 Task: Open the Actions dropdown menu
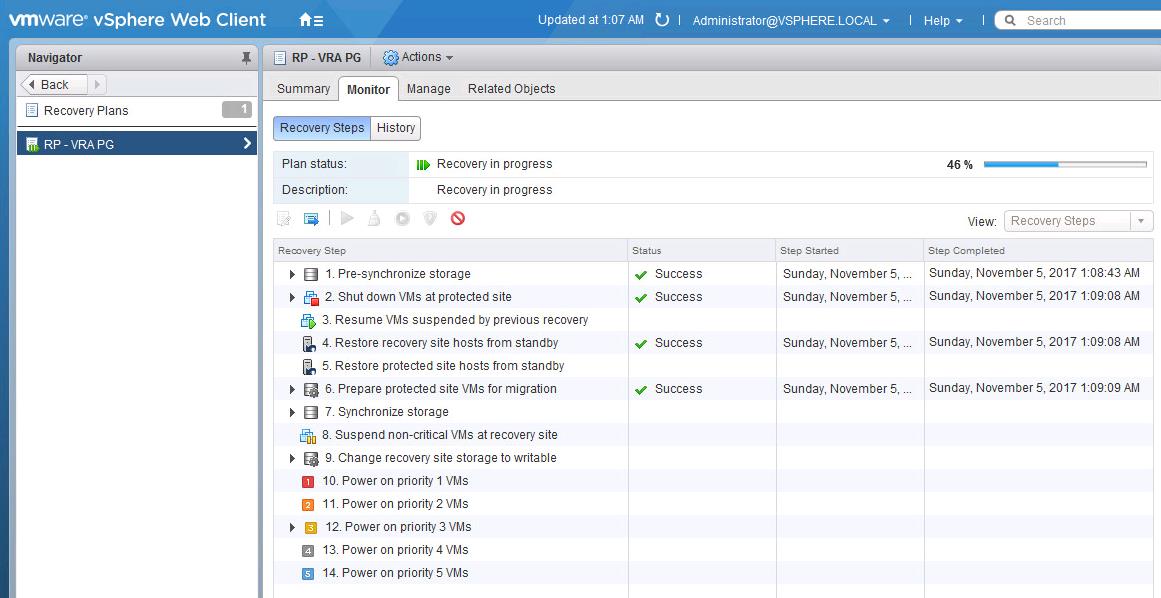point(418,58)
